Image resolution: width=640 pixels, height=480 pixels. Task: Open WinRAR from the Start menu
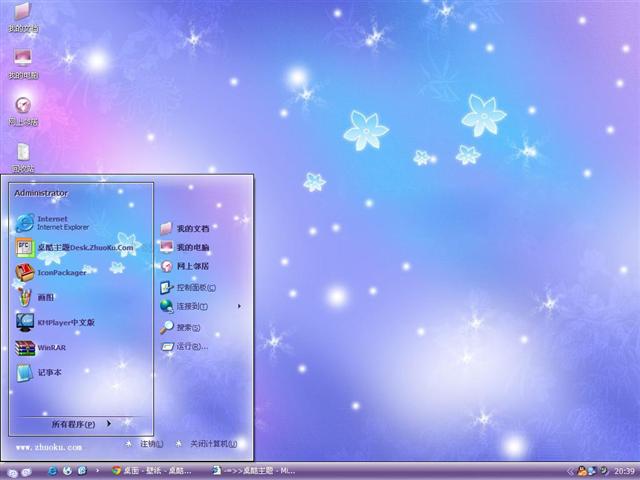tap(40, 348)
